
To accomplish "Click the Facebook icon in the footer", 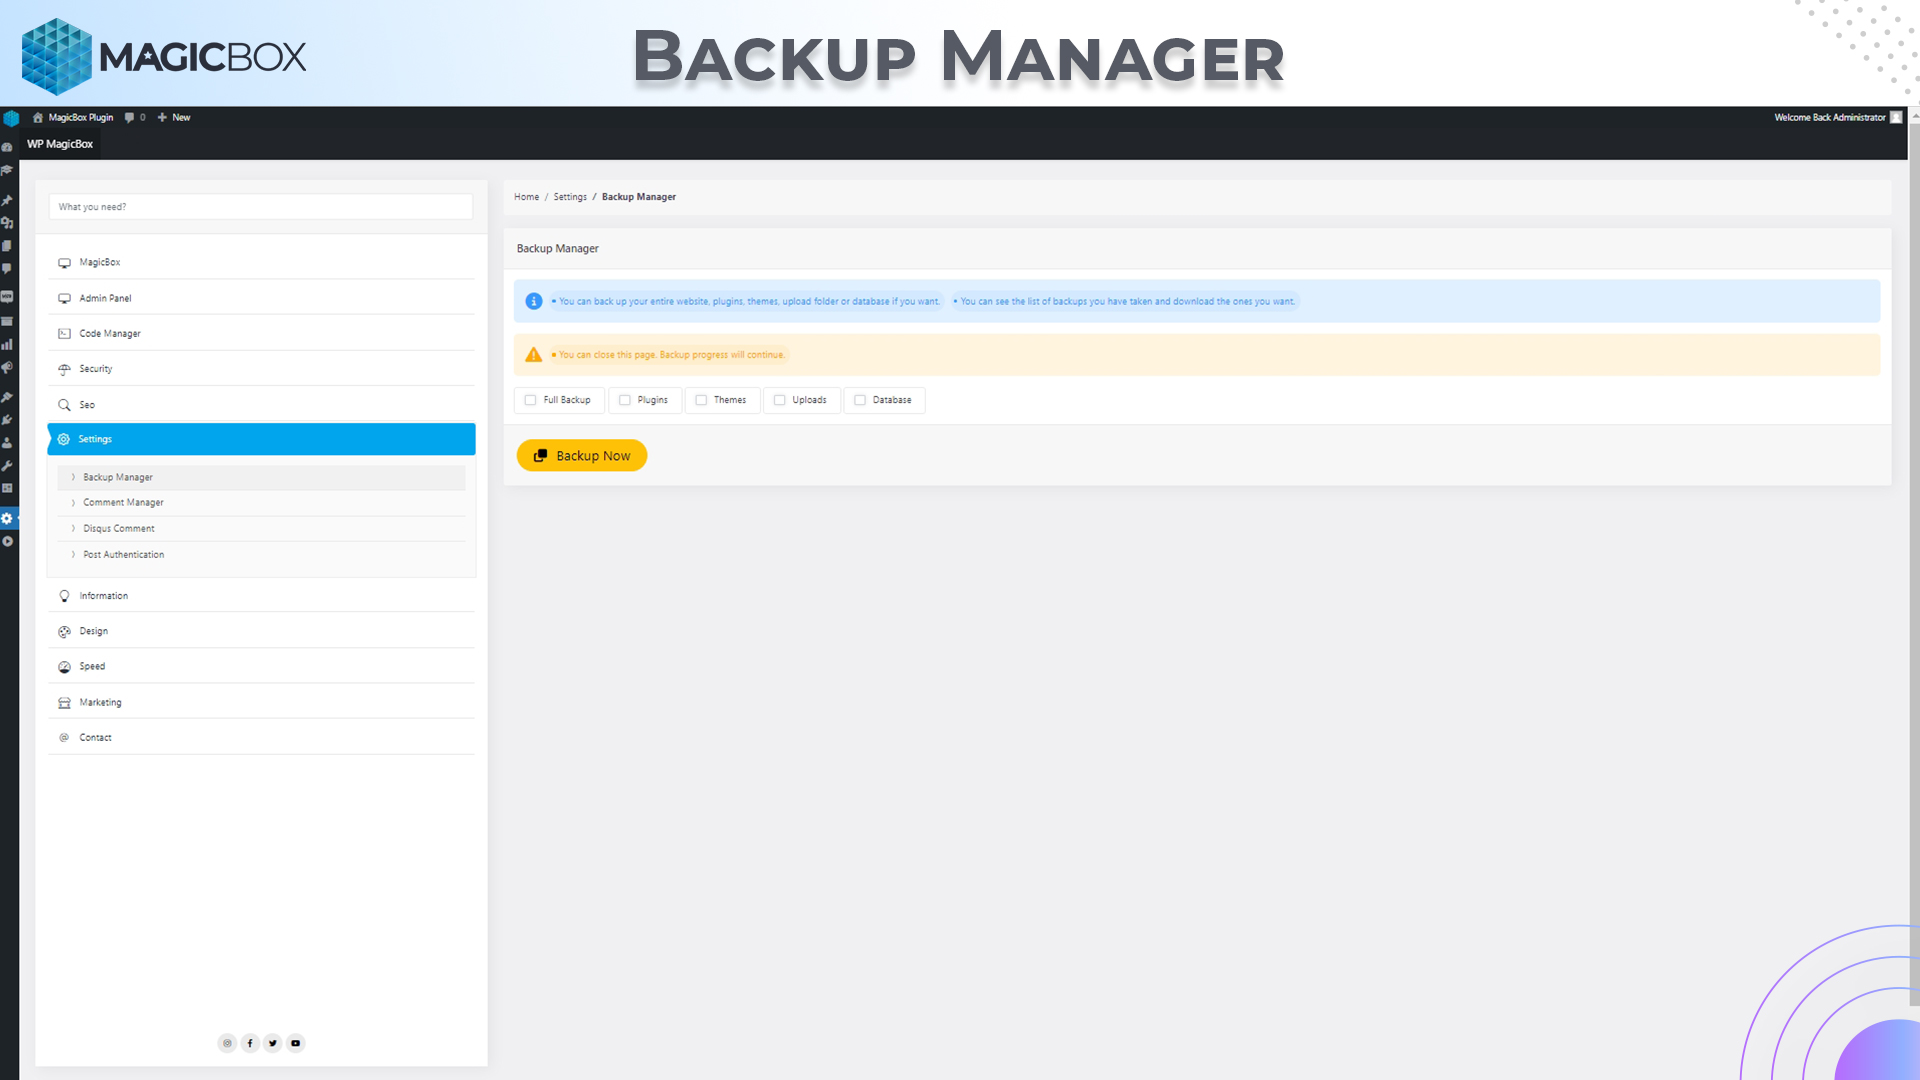I will [x=250, y=1043].
